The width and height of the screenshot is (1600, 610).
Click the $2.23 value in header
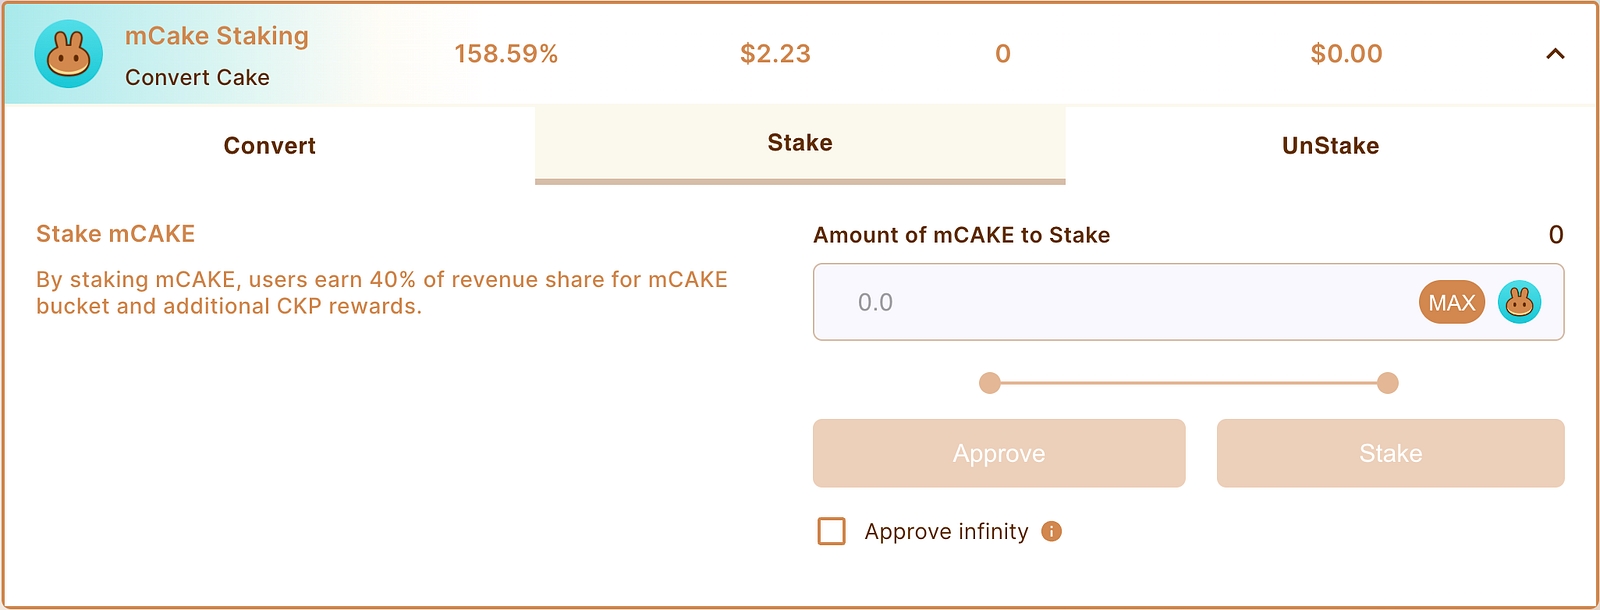[x=775, y=54]
